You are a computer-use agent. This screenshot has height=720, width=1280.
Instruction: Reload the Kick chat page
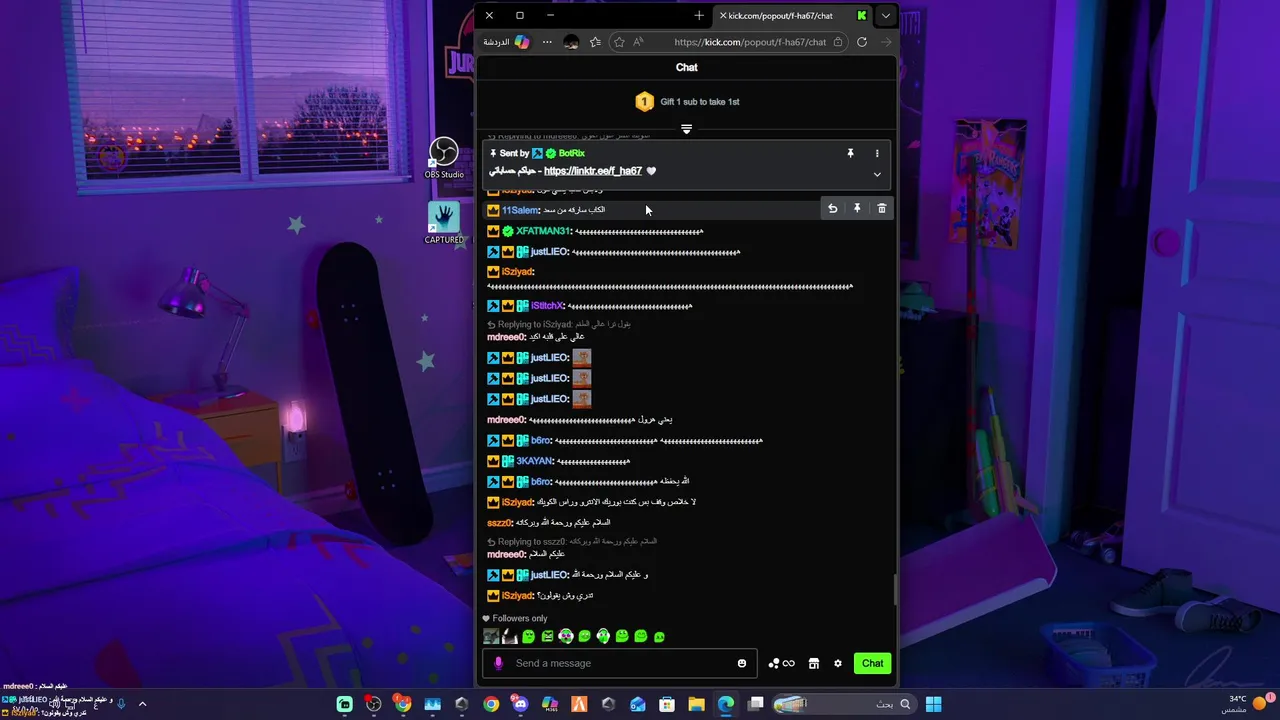[861, 42]
